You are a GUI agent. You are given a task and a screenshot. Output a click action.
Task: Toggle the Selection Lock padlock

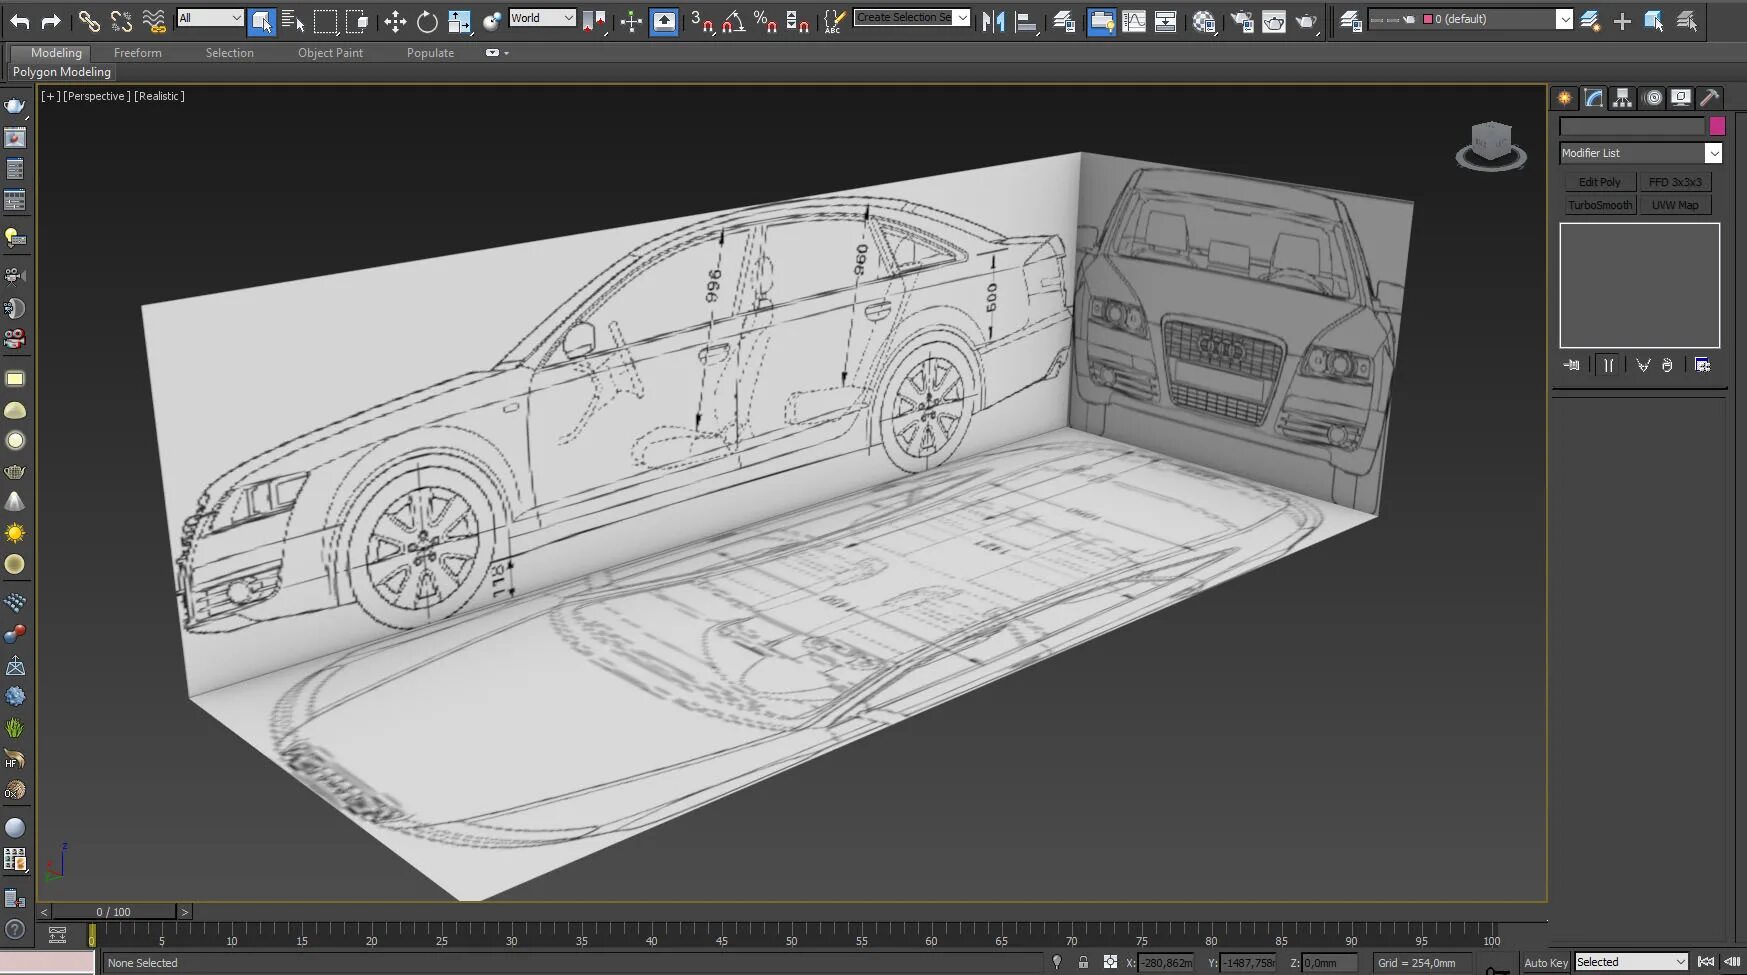click(x=1083, y=962)
